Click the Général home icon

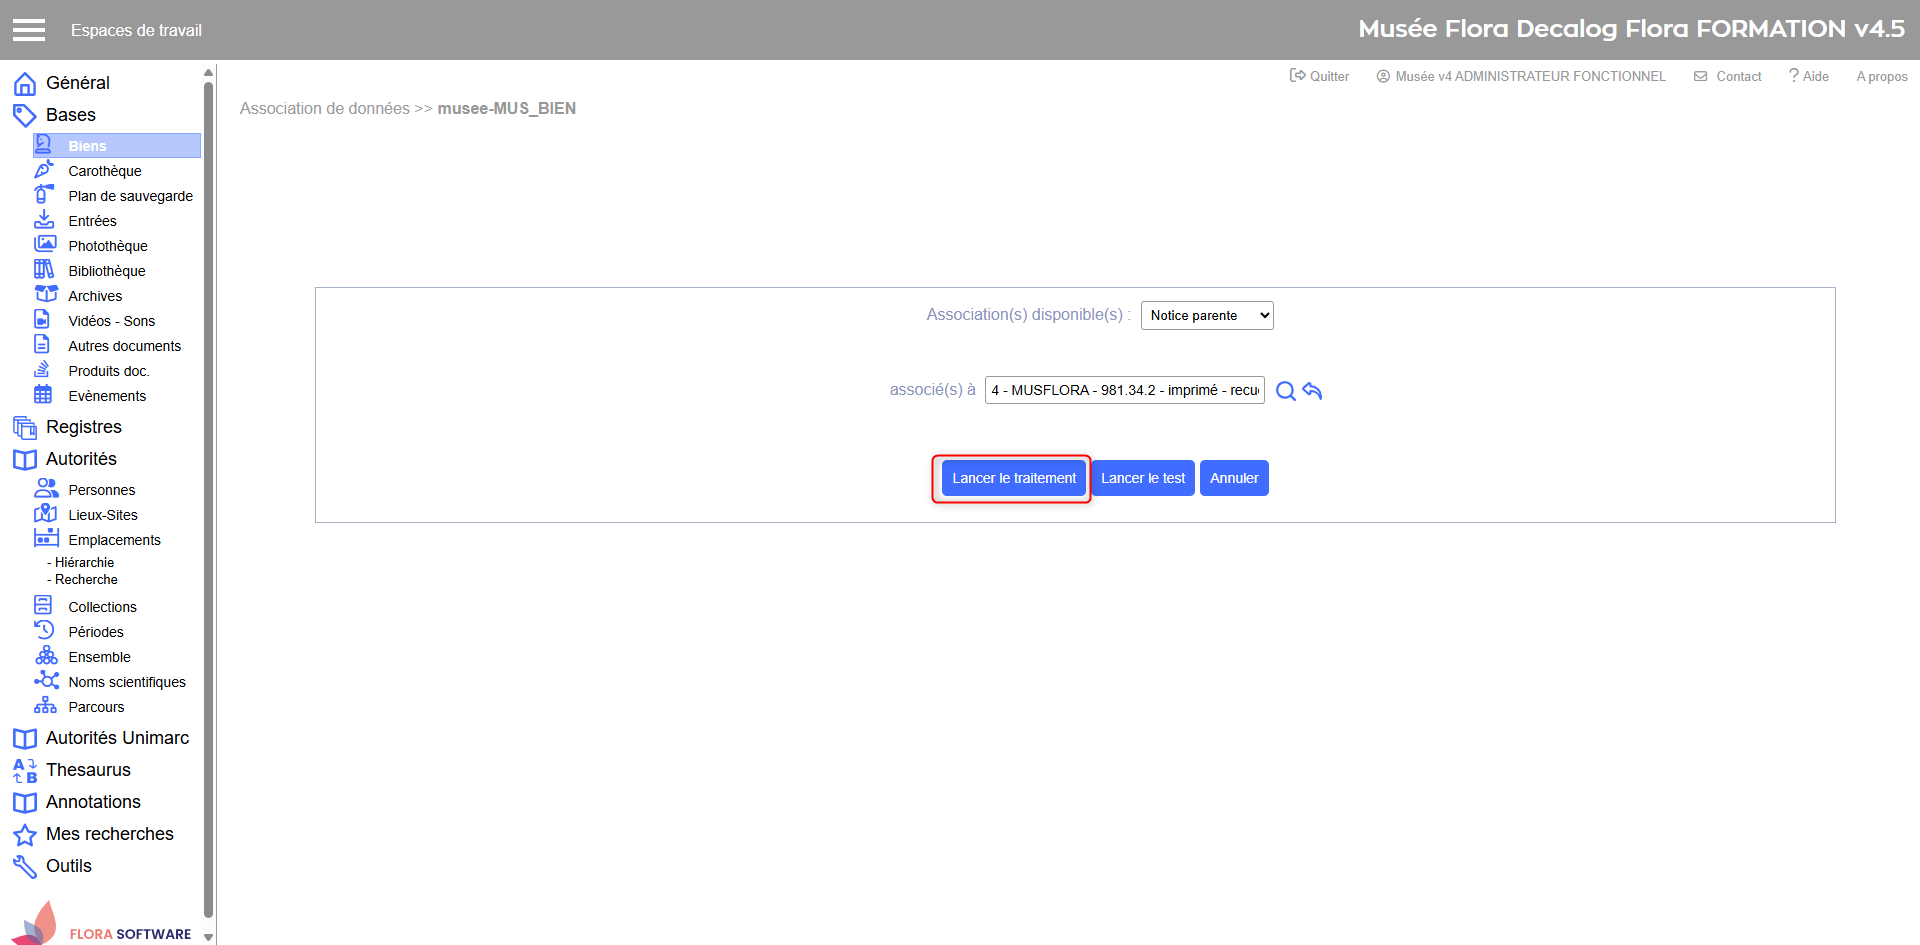tap(25, 84)
